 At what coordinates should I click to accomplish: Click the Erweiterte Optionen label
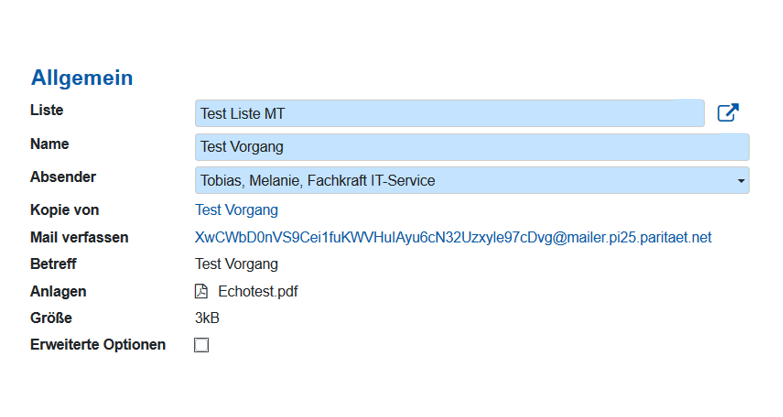98,345
